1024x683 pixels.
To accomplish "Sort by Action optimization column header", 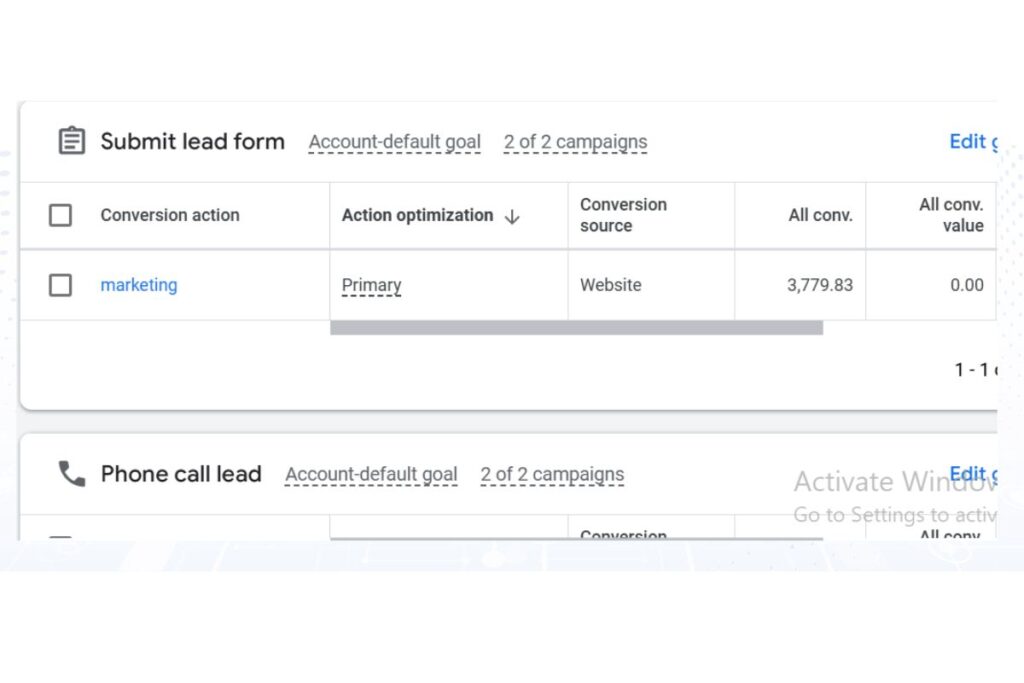I will click(417, 215).
